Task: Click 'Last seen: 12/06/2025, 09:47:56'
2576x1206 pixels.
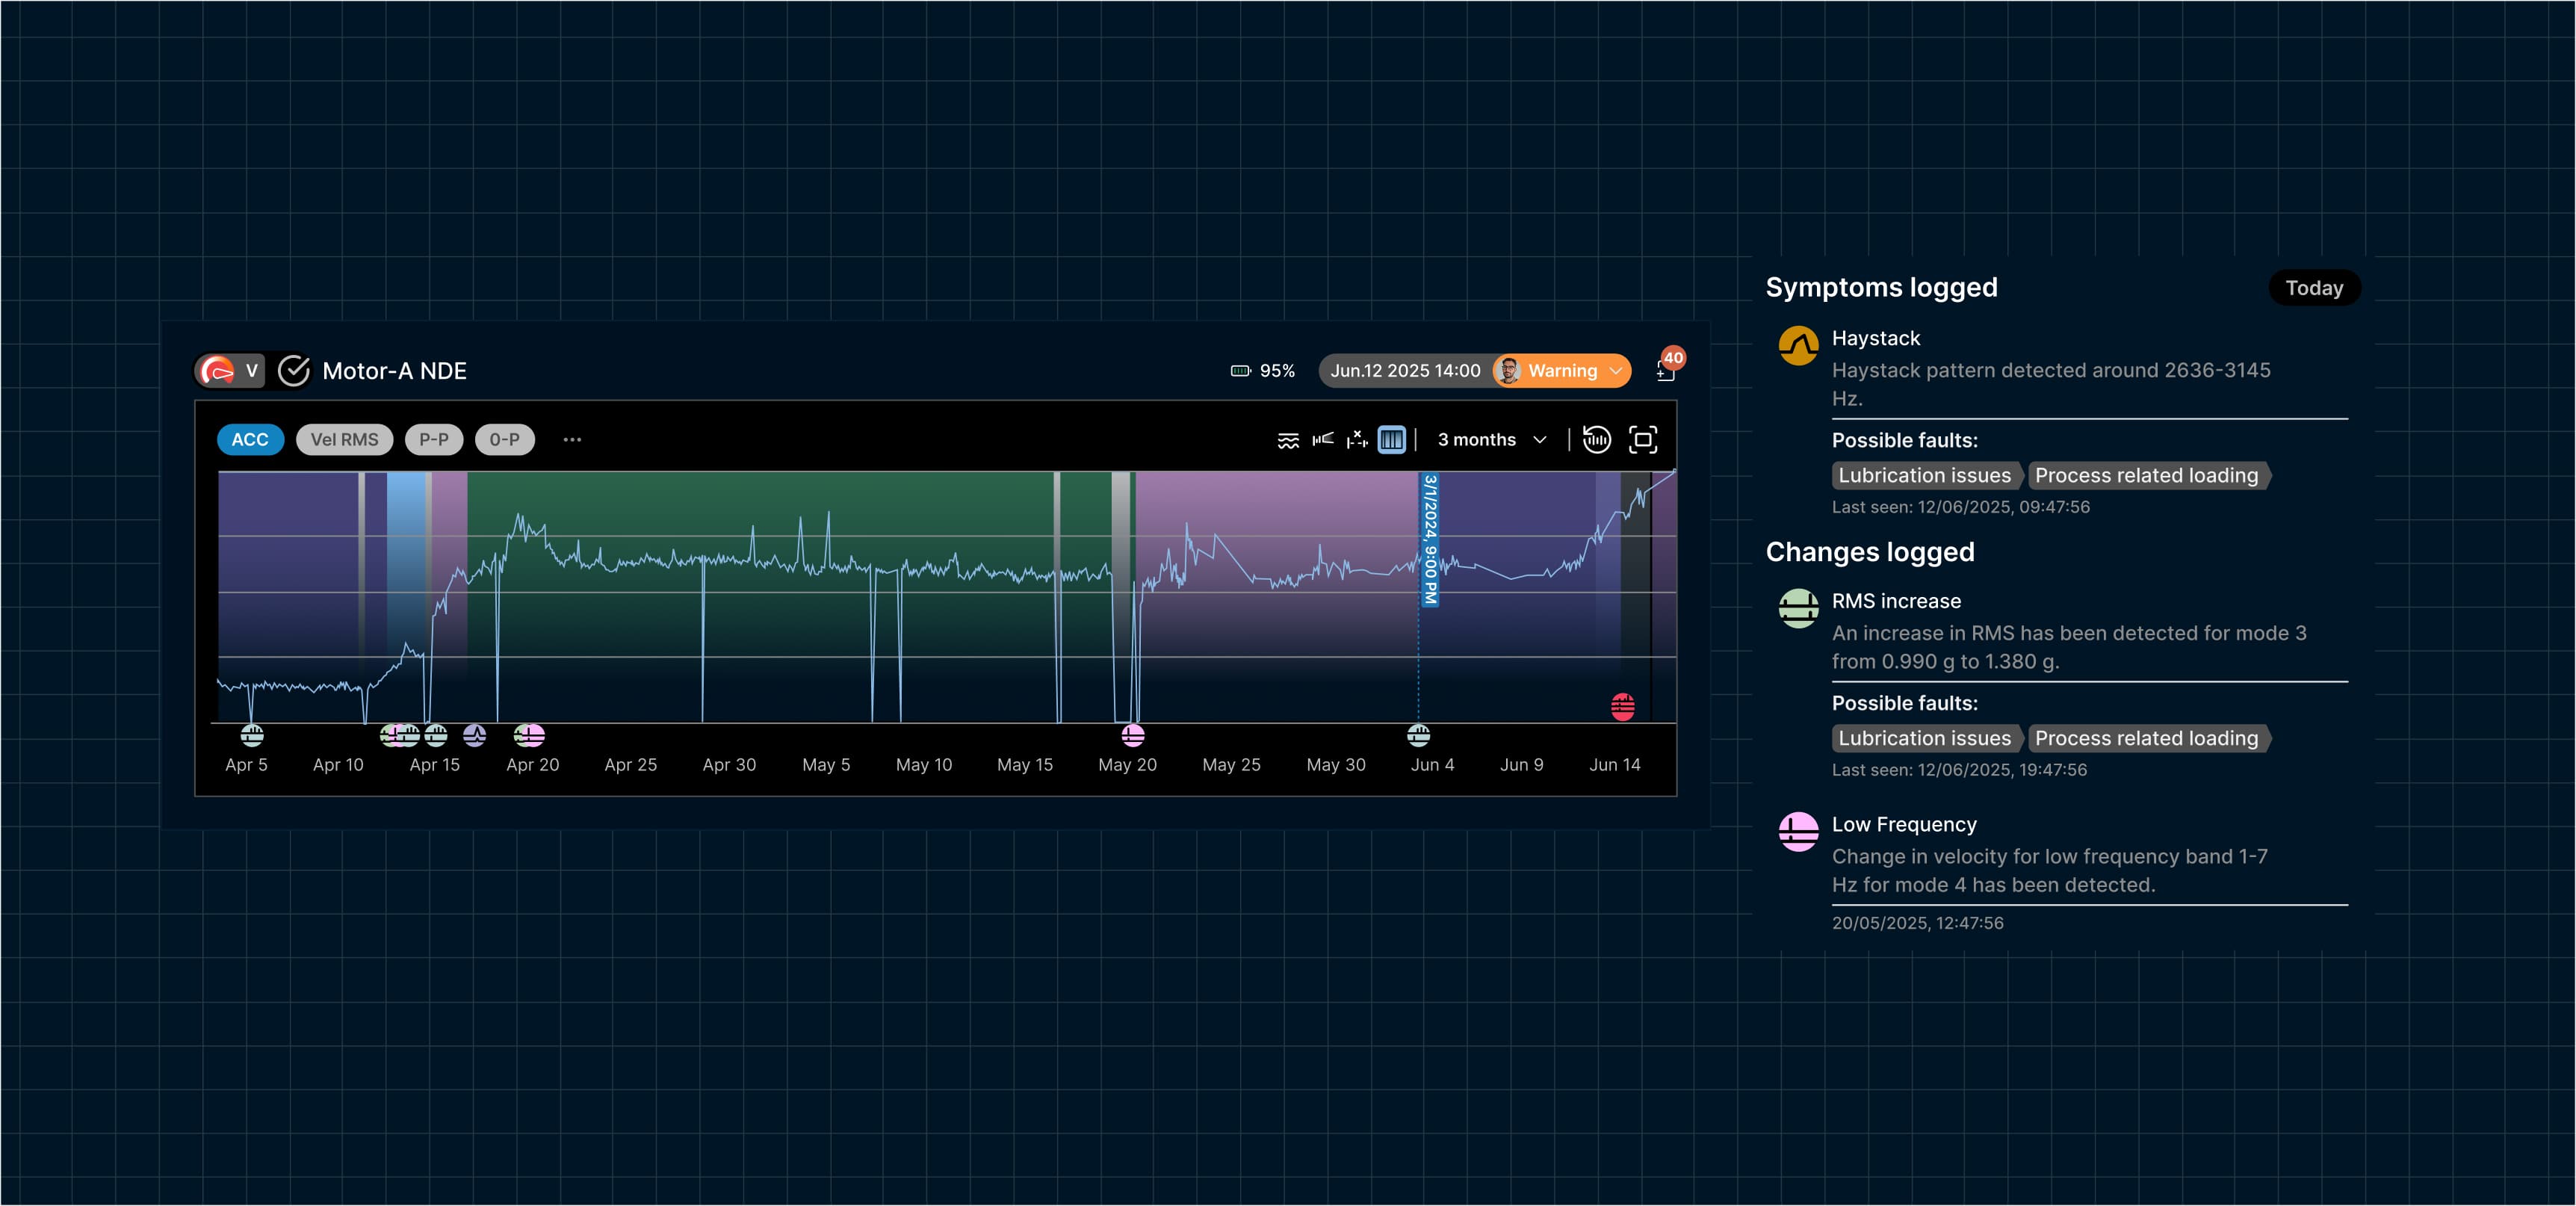Action: pyautogui.click(x=1960, y=507)
